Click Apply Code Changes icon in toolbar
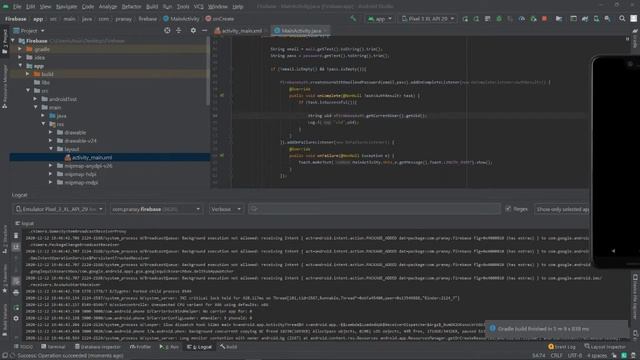Viewport: 640px width, 360px height. (488, 19)
